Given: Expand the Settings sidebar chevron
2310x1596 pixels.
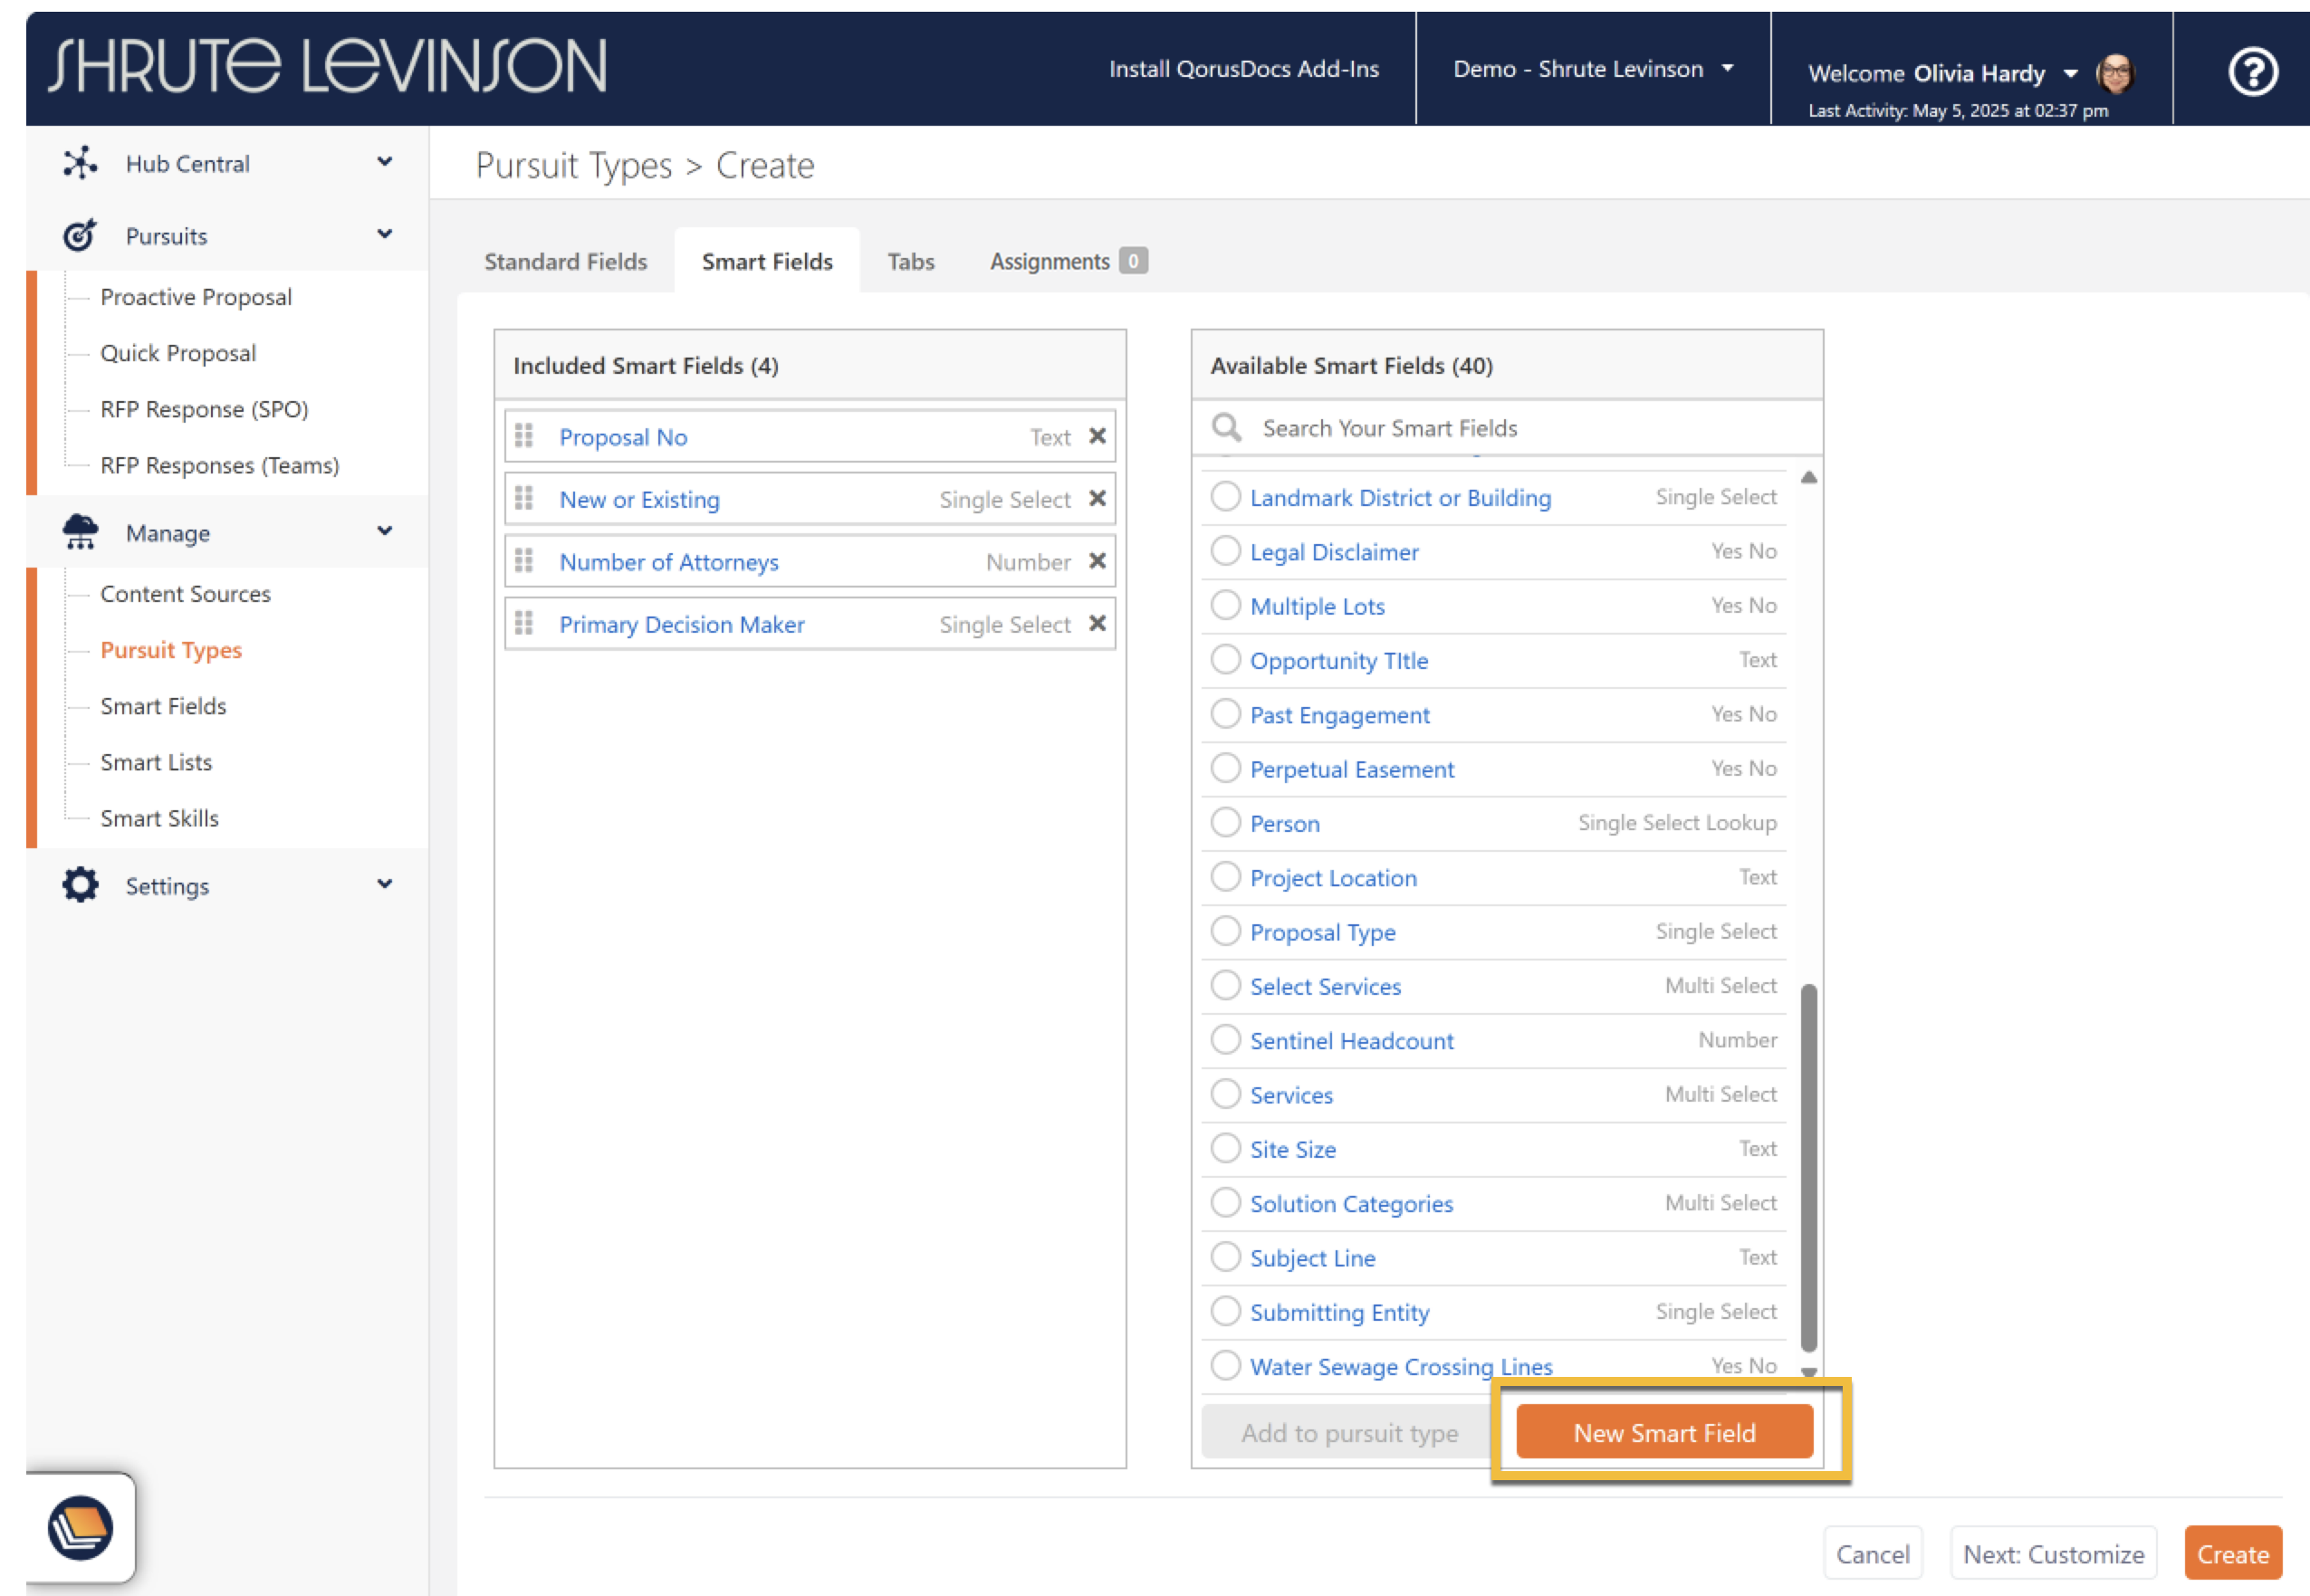Looking at the screenshot, I should click(385, 884).
